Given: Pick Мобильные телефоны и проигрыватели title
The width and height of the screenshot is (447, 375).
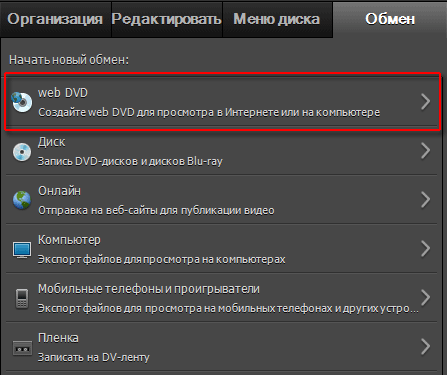Looking at the screenshot, I should [149, 289].
